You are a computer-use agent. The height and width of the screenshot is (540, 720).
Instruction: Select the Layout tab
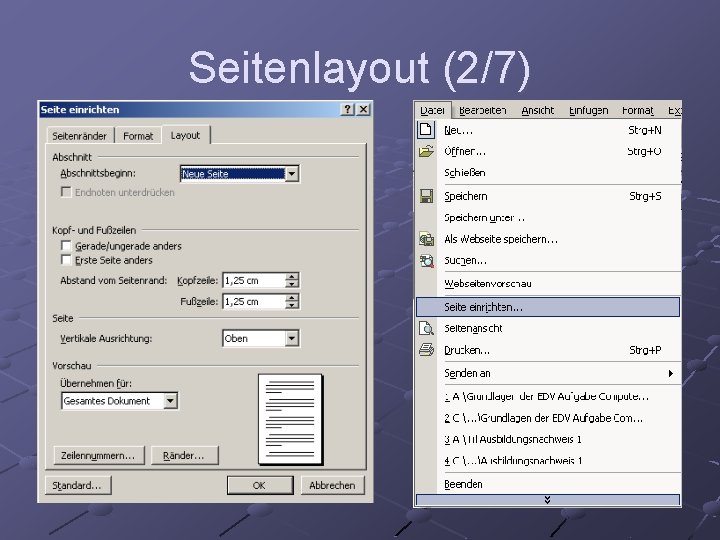[x=186, y=135]
